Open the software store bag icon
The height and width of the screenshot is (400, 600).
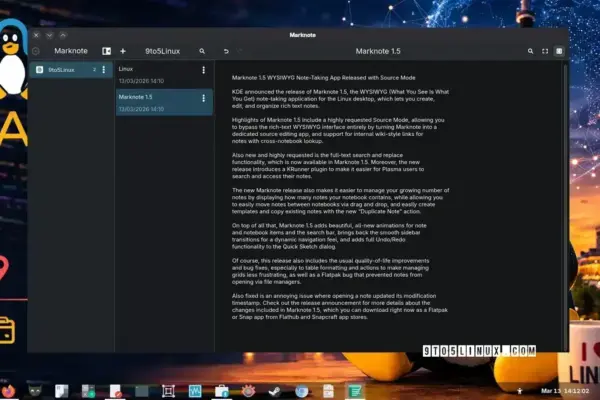coord(222,391)
